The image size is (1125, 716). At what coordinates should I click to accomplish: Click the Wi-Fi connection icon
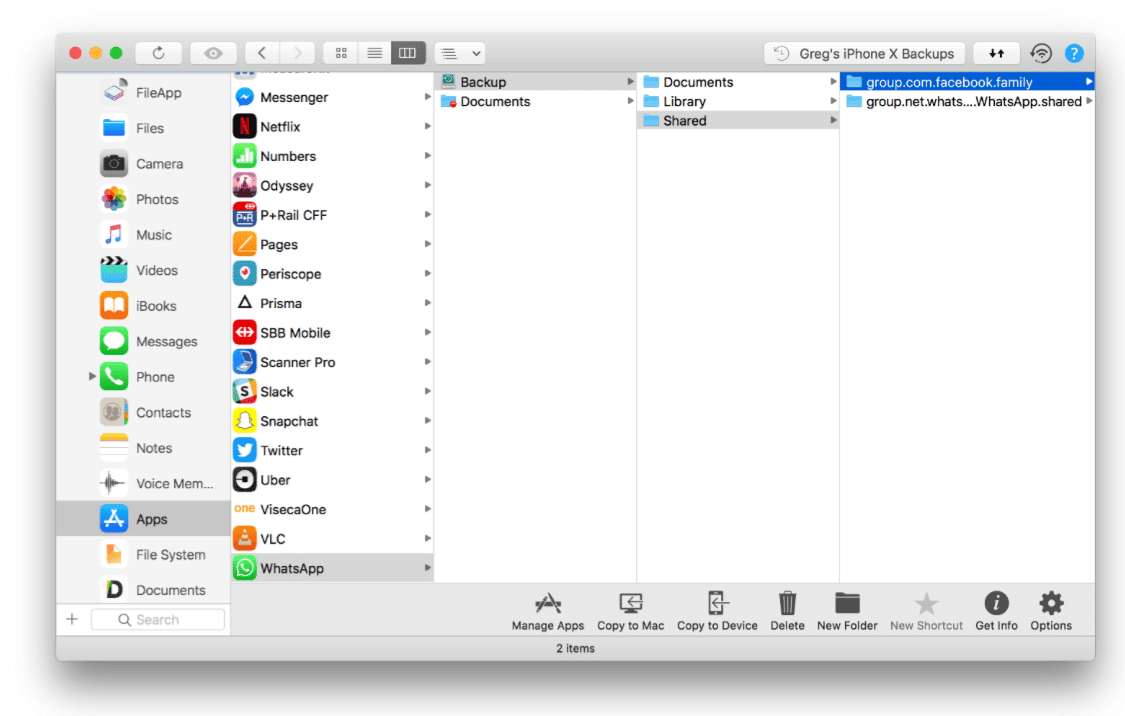[1041, 53]
